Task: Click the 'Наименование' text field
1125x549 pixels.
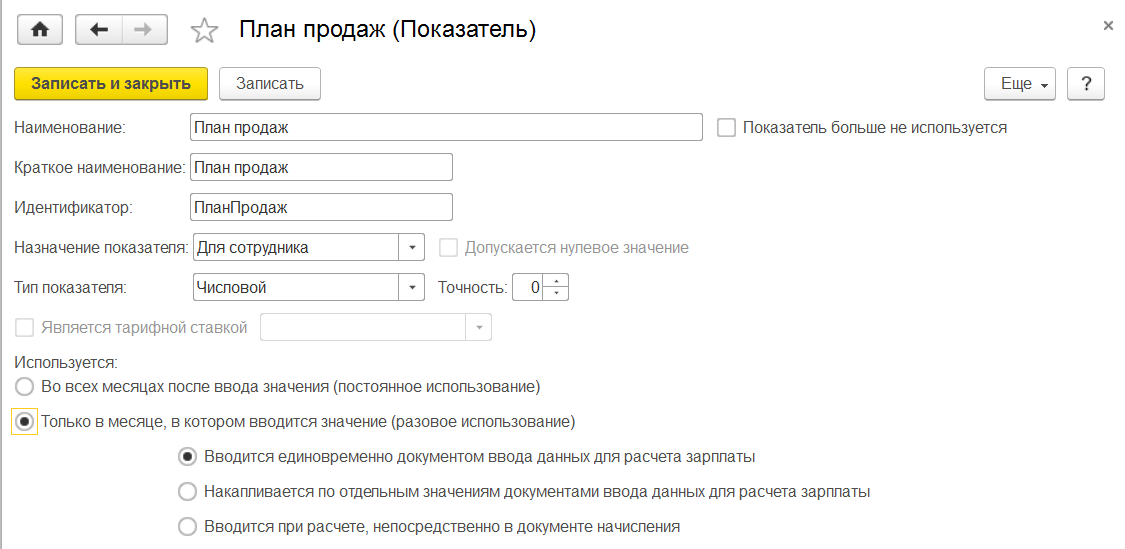Action: point(445,128)
